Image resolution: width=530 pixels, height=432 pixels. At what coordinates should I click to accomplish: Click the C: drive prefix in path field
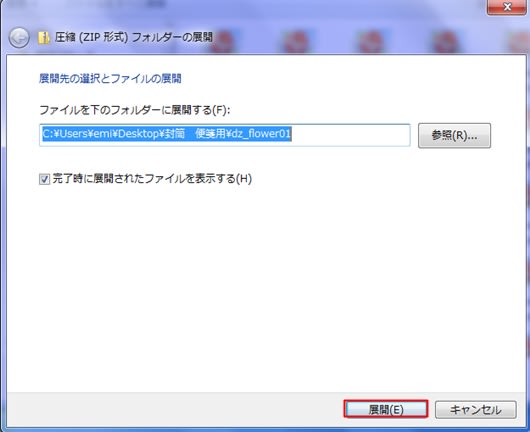pyautogui.click(x=47, y=134)
